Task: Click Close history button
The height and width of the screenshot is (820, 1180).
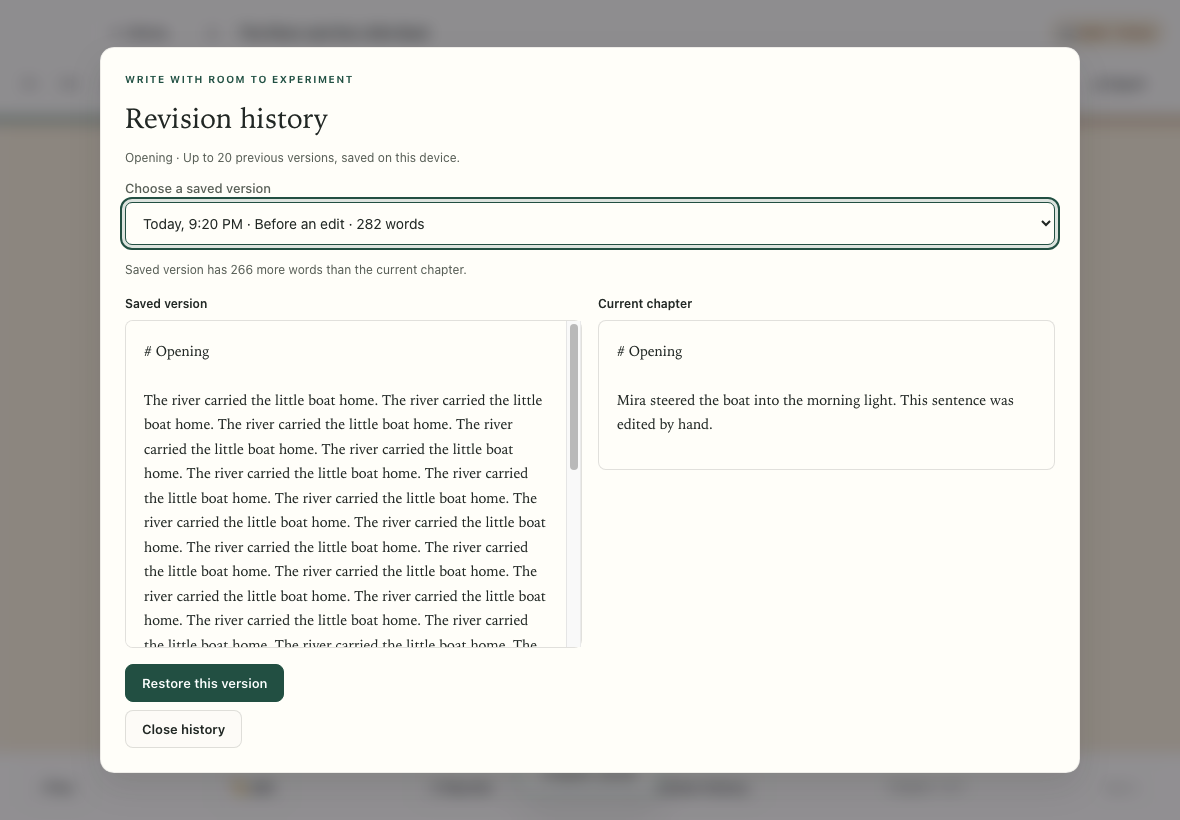Action: coord(183,729)
